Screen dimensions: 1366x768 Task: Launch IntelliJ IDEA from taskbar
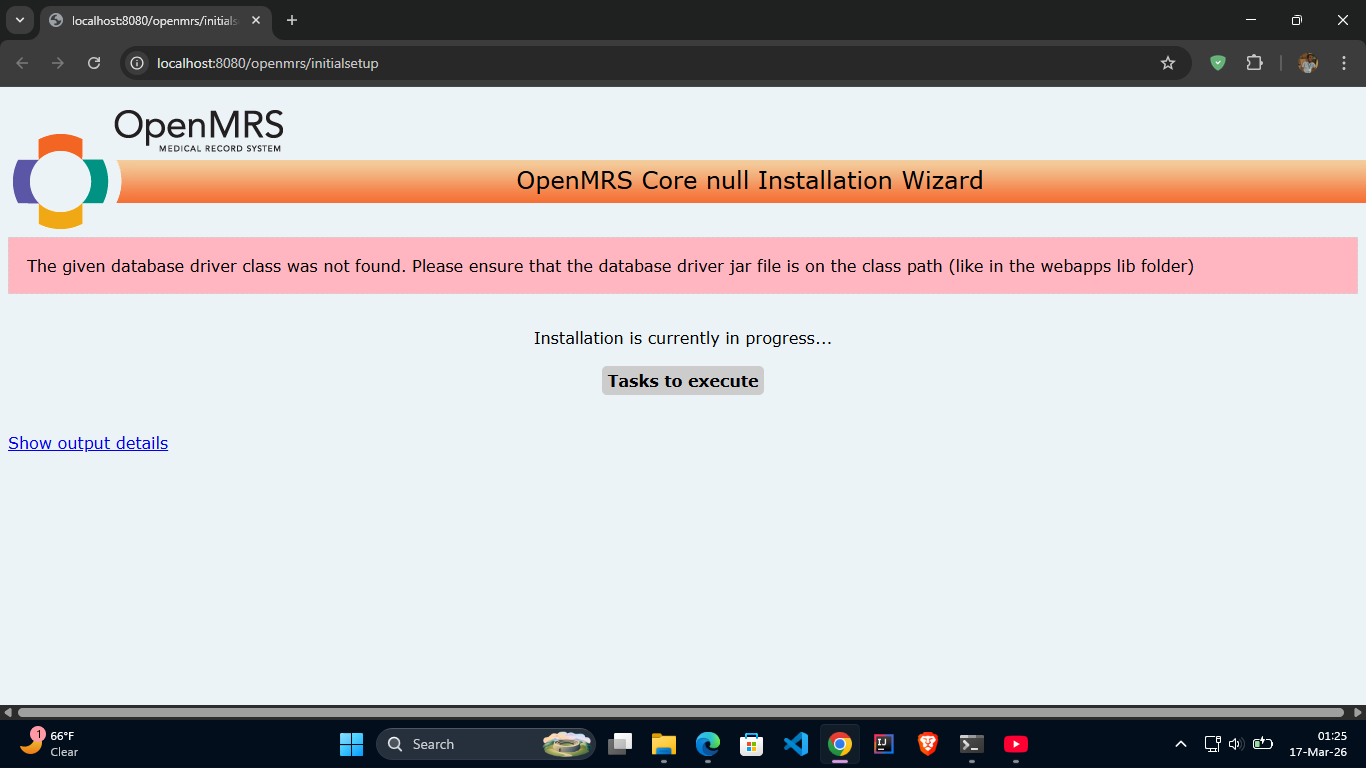883,744
